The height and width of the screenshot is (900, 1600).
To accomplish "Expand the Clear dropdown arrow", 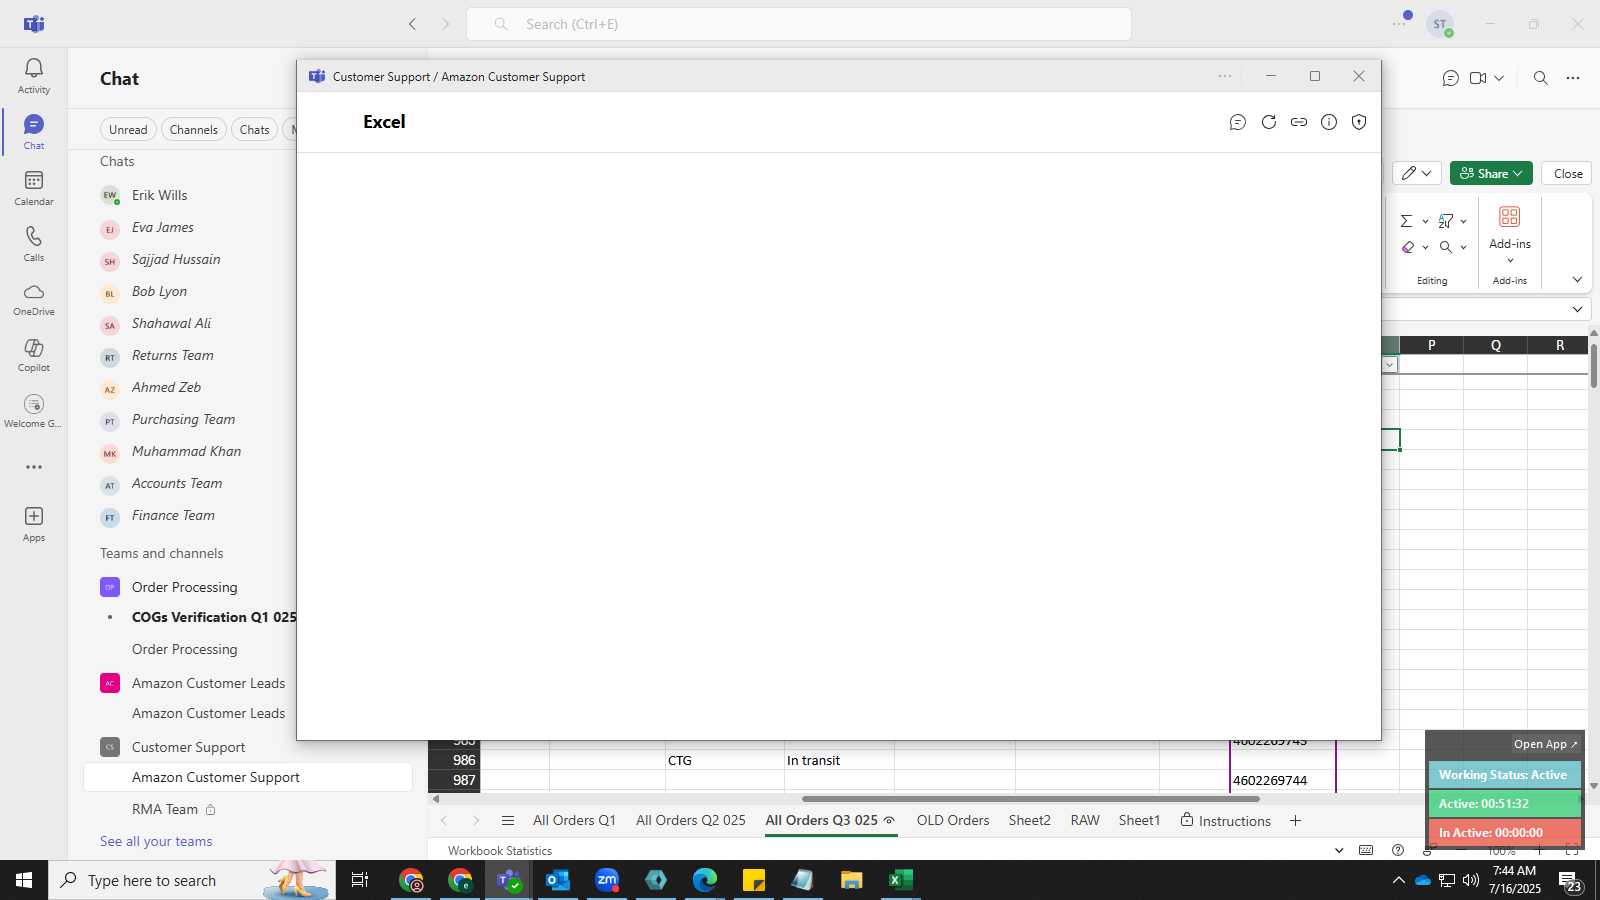I will [x=1425, y=247].
